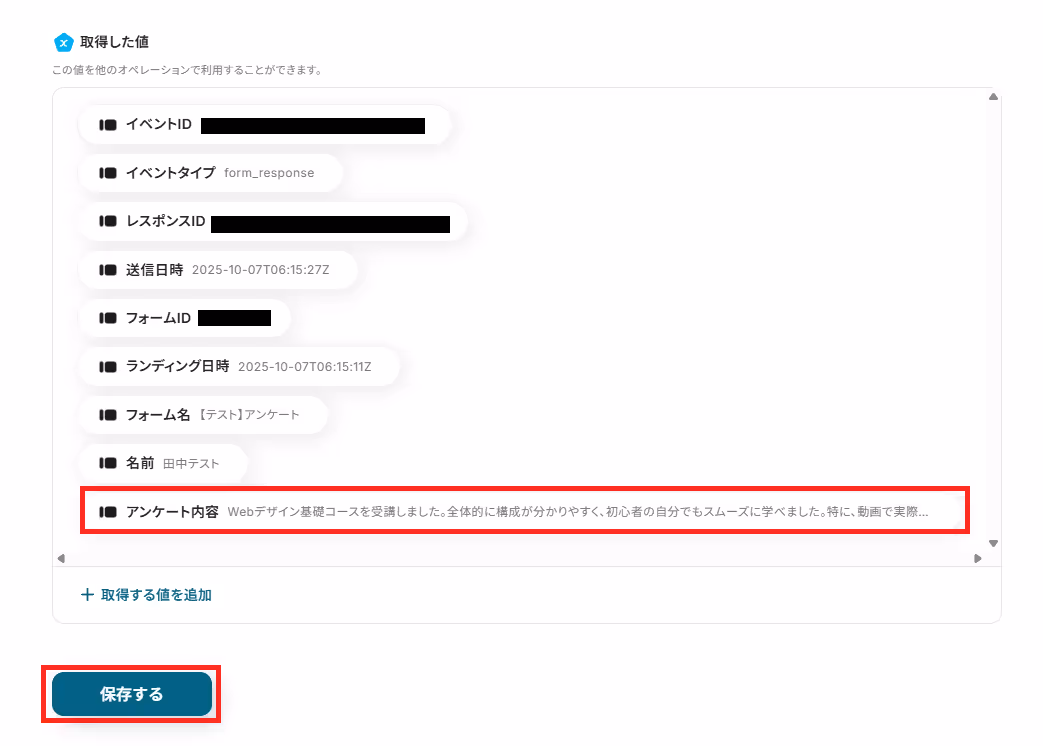Screen dimensions: 1043x746
Task: Click the scroll up arrow of the values list
Action: click(993, 96)
